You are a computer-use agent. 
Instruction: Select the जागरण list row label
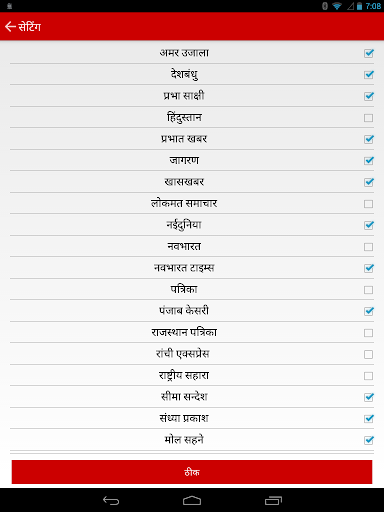(x=184, y=160)
